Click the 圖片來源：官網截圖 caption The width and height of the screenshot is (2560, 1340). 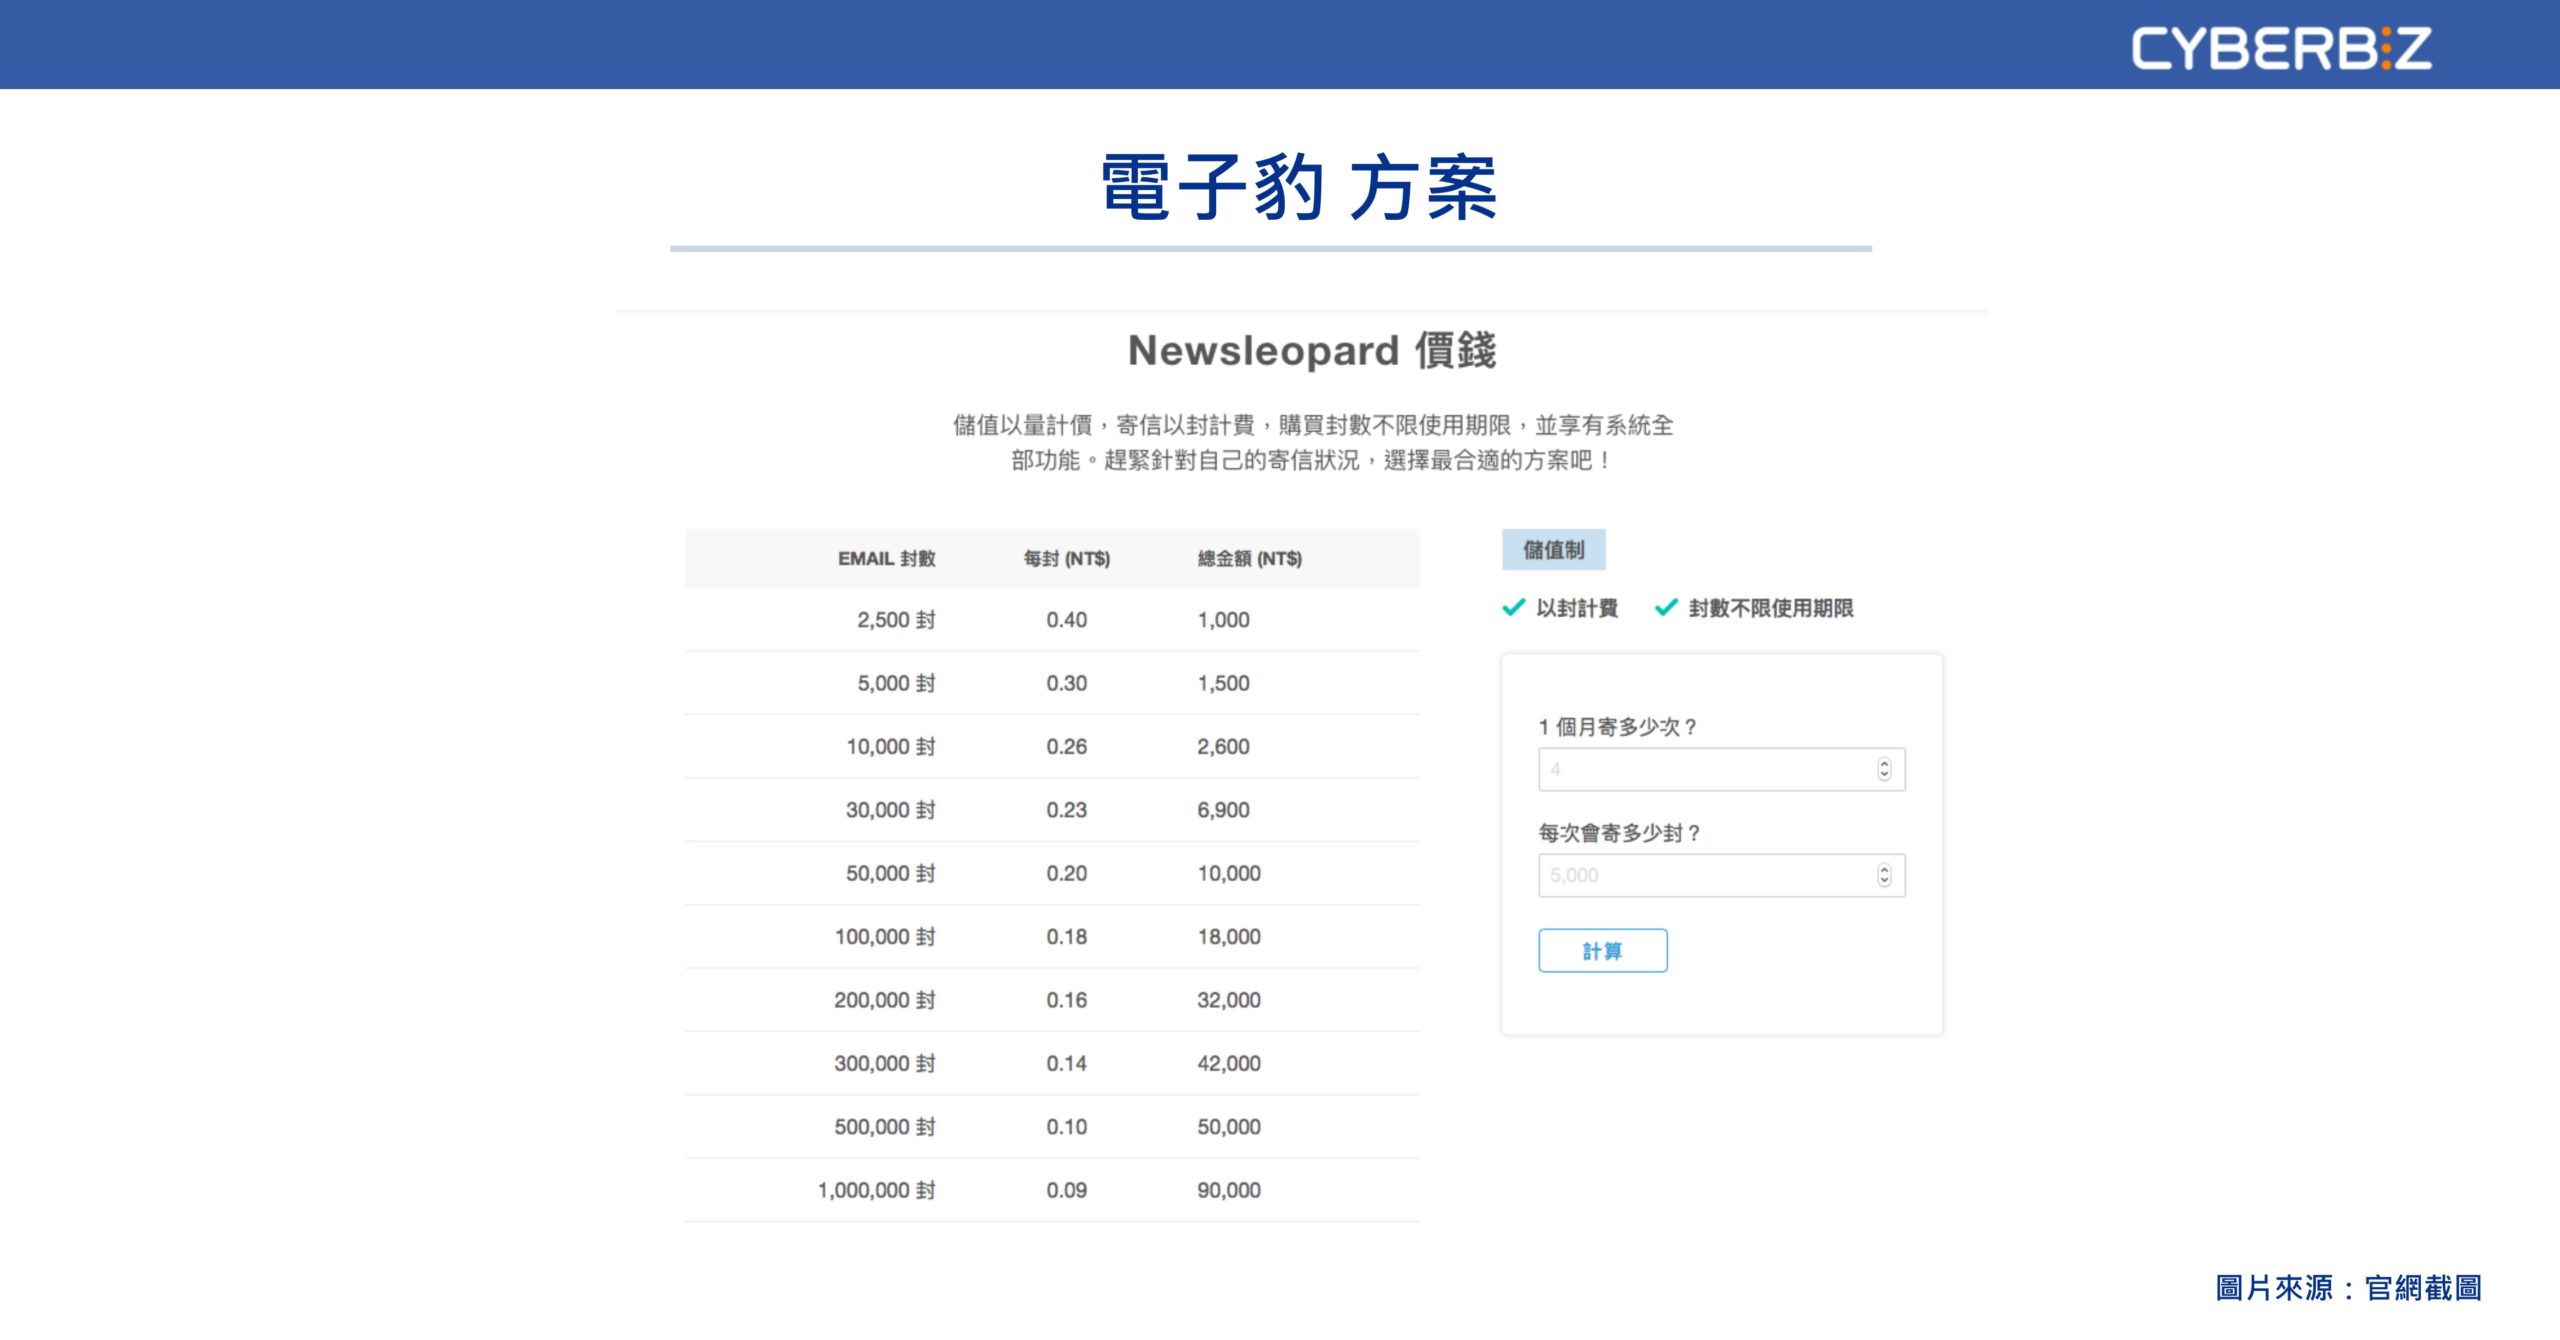pos(2348,1287)
